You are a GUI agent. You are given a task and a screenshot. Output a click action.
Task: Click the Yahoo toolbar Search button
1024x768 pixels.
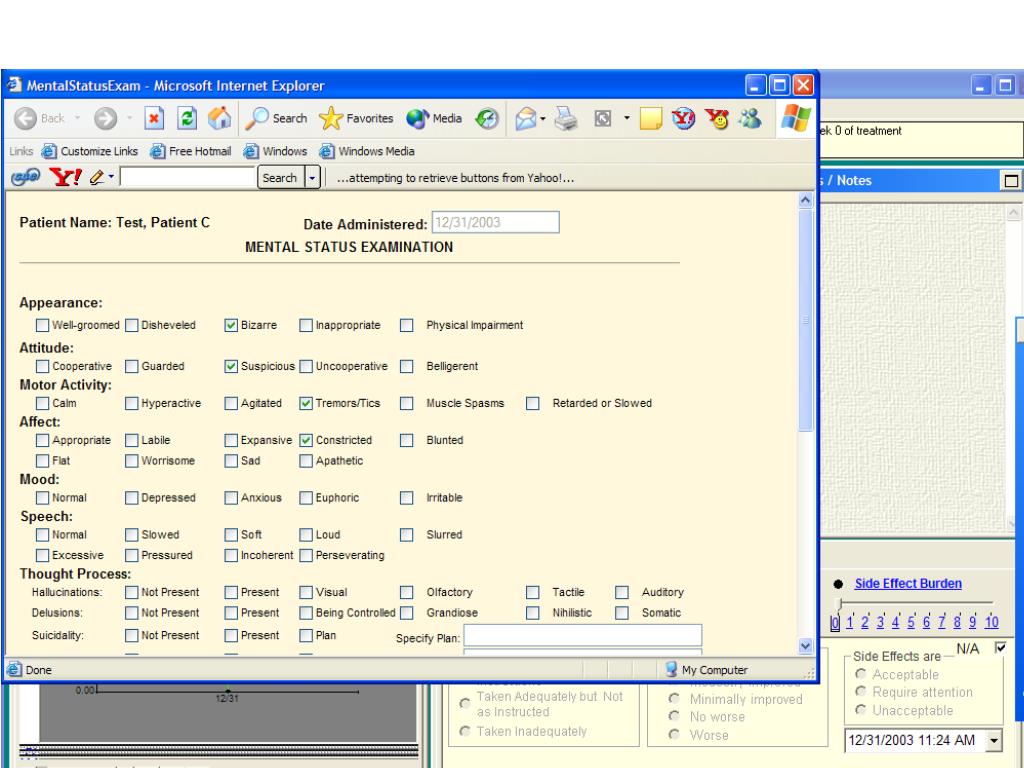click(x=280, y=178)
